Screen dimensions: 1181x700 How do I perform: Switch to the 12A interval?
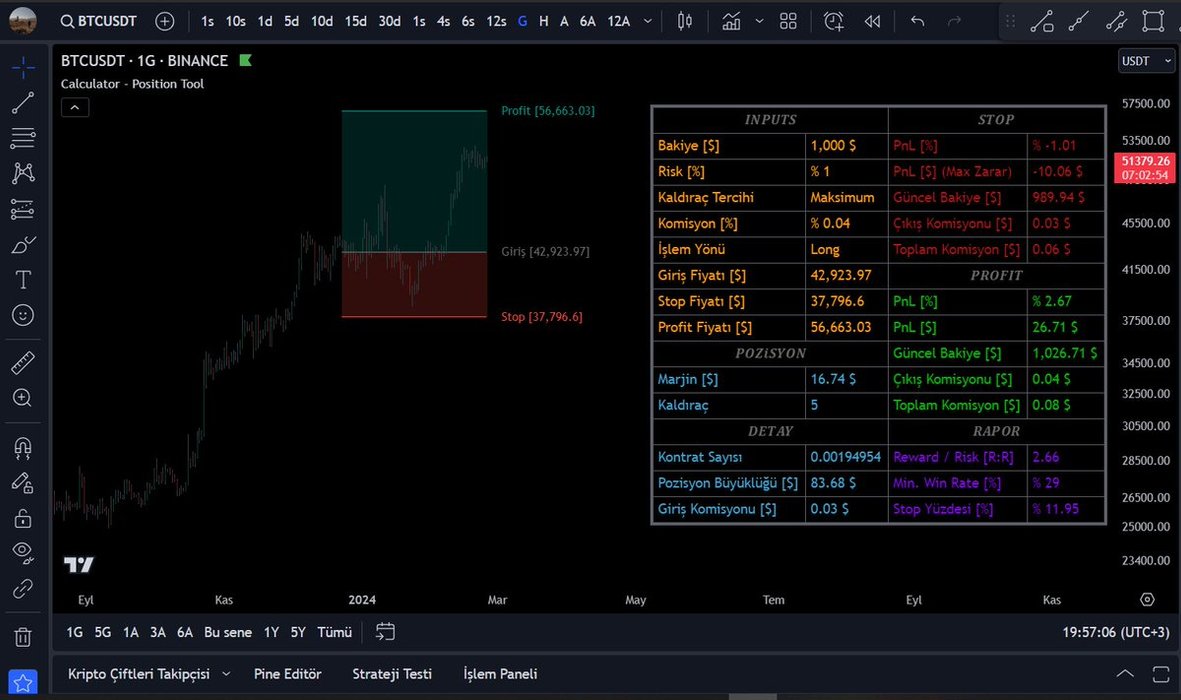(618, 21)
